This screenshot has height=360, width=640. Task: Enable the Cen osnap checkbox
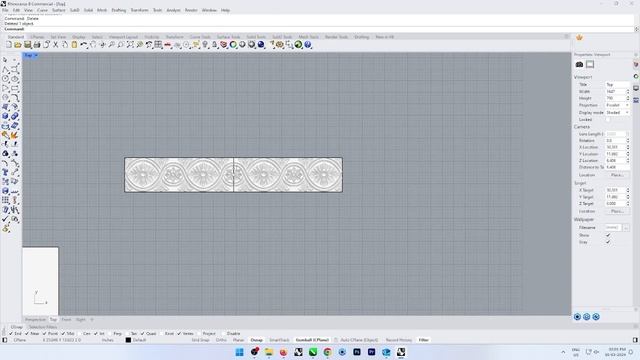tap(79, 333)
